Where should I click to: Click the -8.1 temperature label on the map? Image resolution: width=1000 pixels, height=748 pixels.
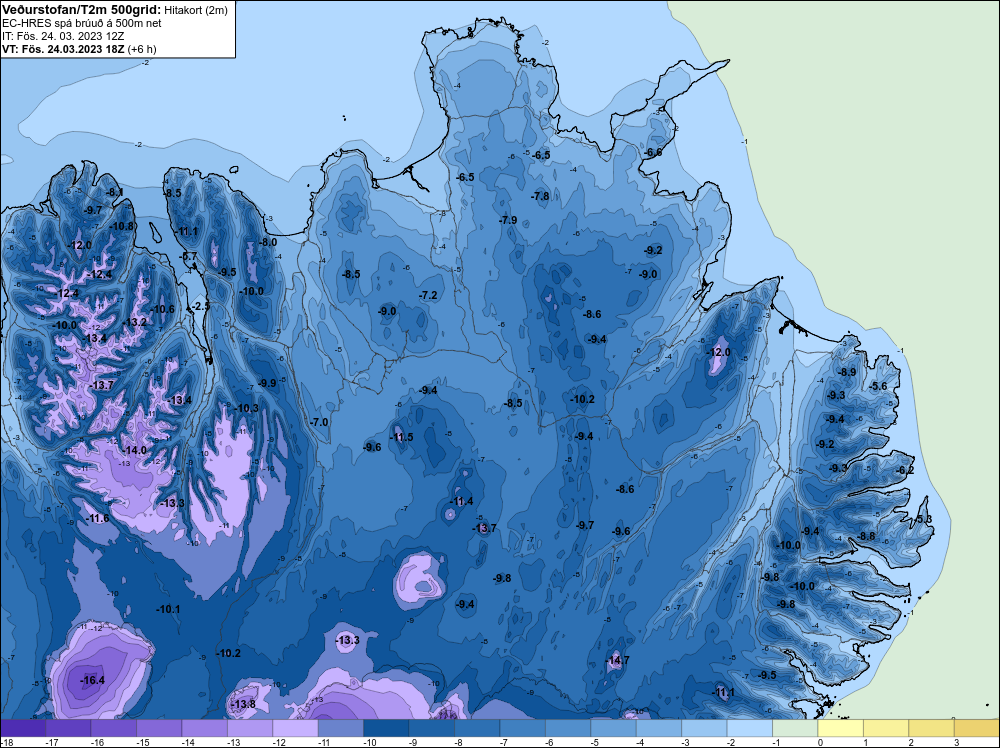click(115, 192)
